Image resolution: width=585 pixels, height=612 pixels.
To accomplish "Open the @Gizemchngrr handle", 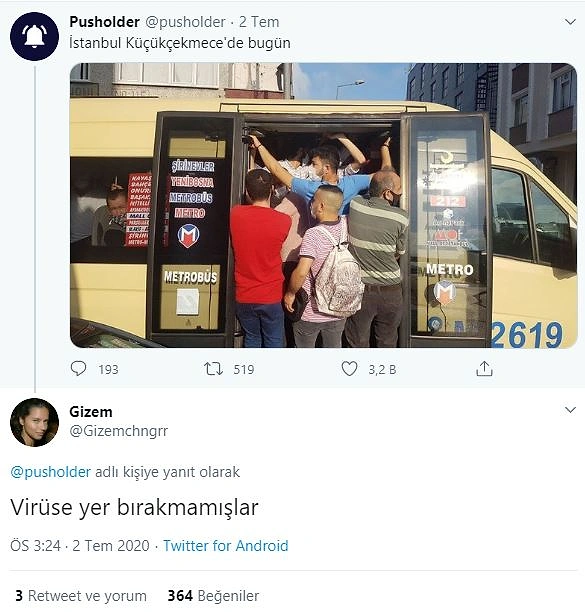I will [x=119, y=431].
